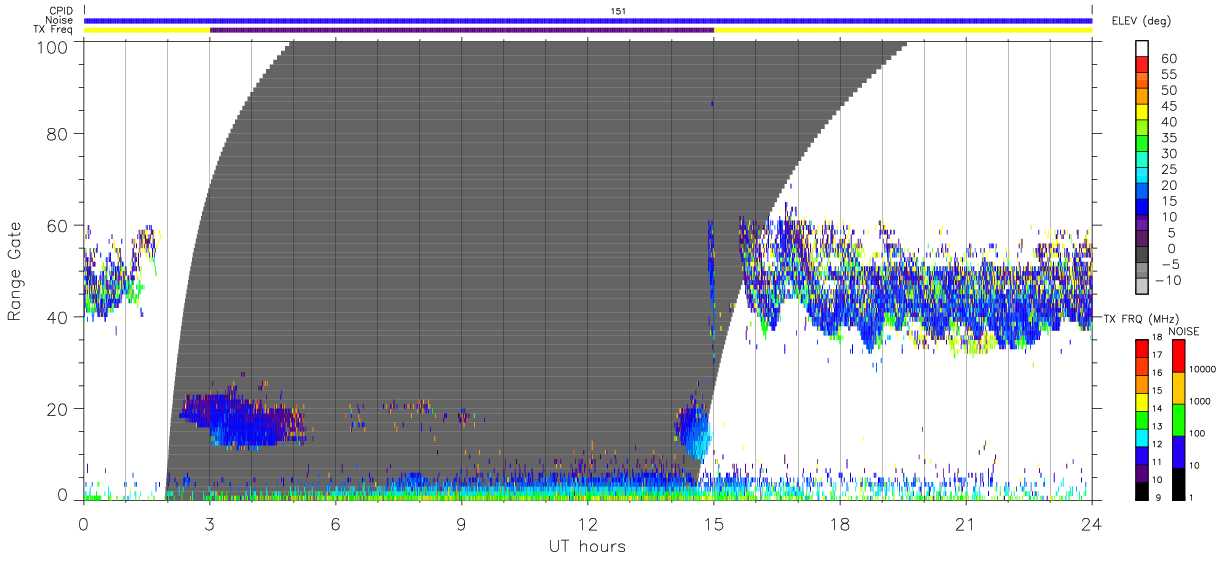Image resolution: width=1228 pixels, height=567 pixels.
Task: Click the 100 tick on the Range Gate axis
Action: pyautogui.click(x=53, y=46)
